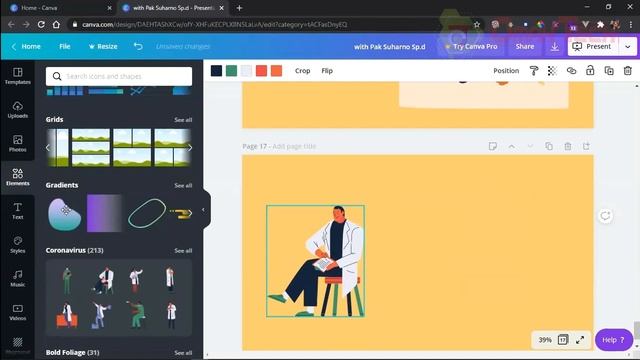Show next Grids with right arrow

coord(190,148)
